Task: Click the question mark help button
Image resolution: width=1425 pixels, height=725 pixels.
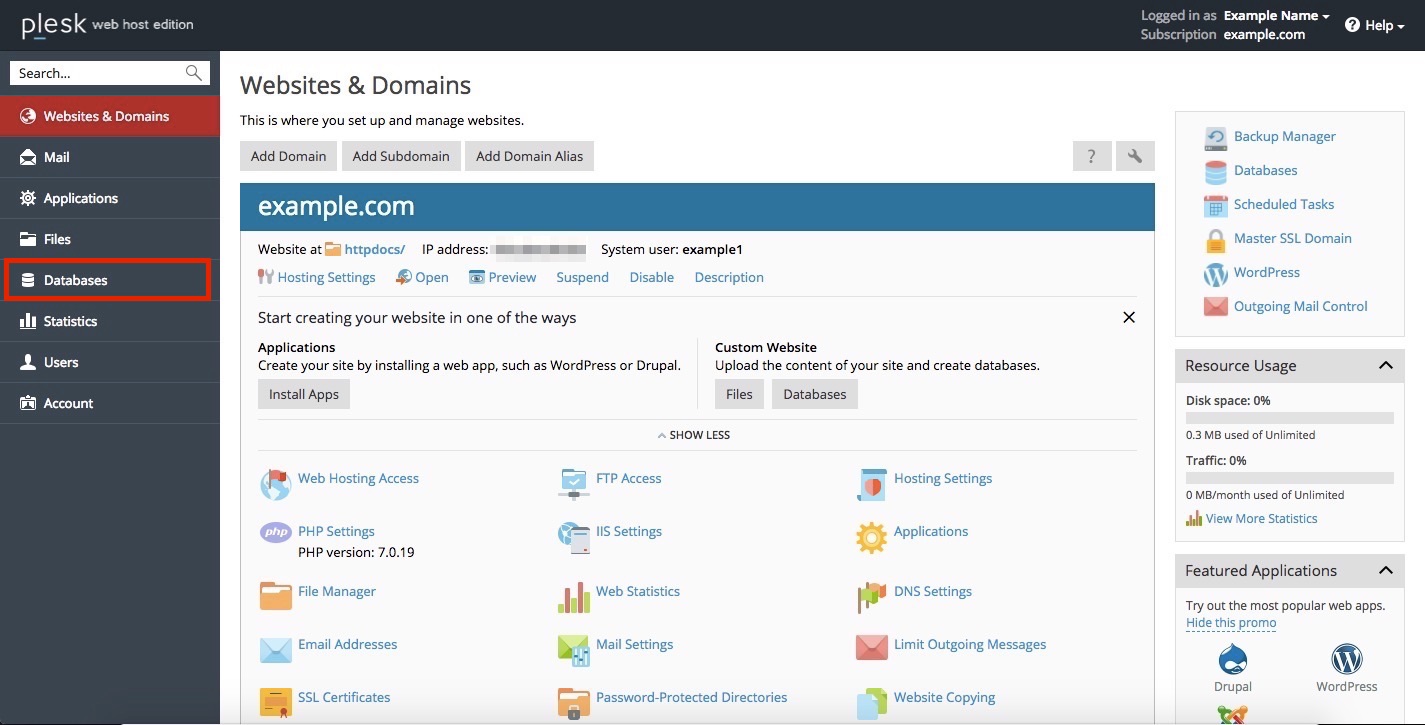Action: [1092, 156]
